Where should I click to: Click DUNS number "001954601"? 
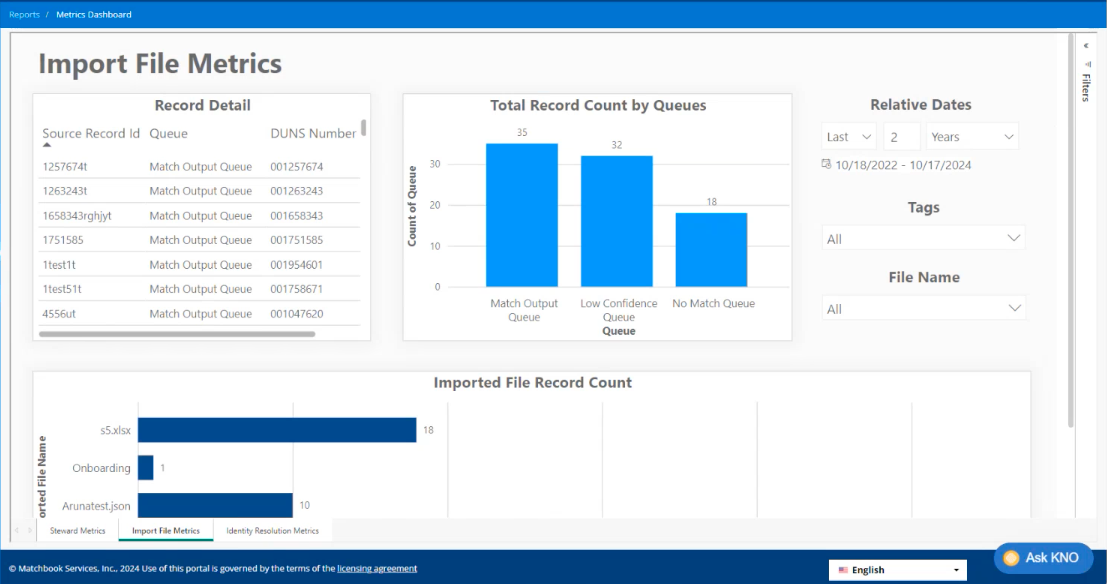[x=297, y=265]
